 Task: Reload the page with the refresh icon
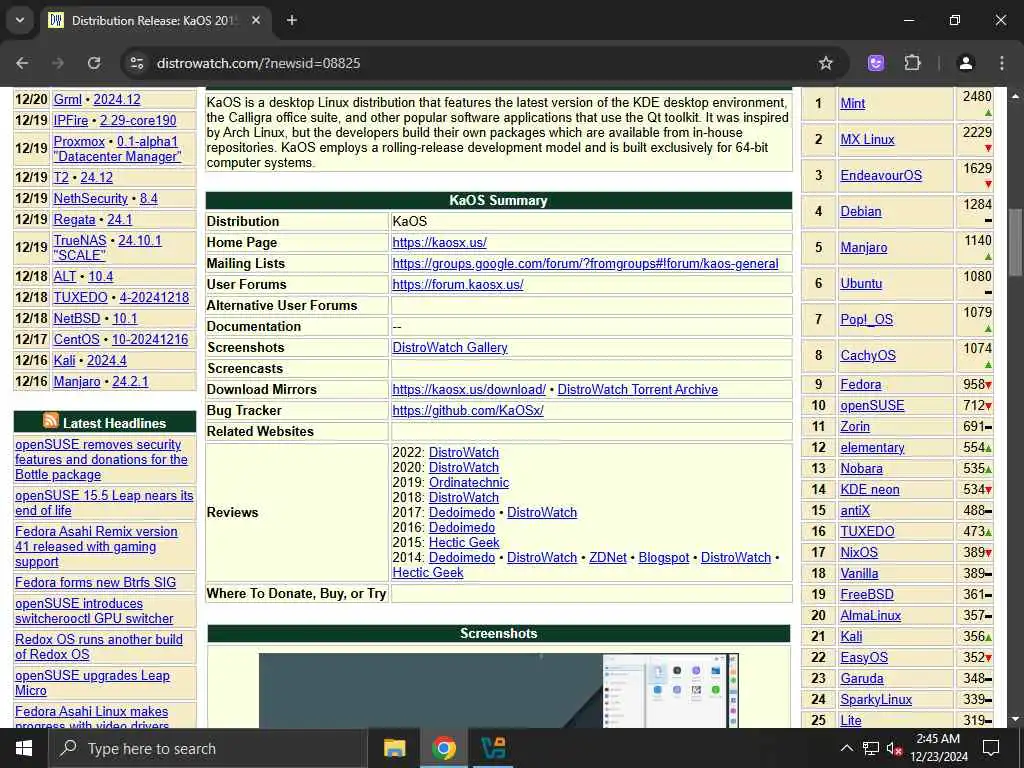point(94,63)
